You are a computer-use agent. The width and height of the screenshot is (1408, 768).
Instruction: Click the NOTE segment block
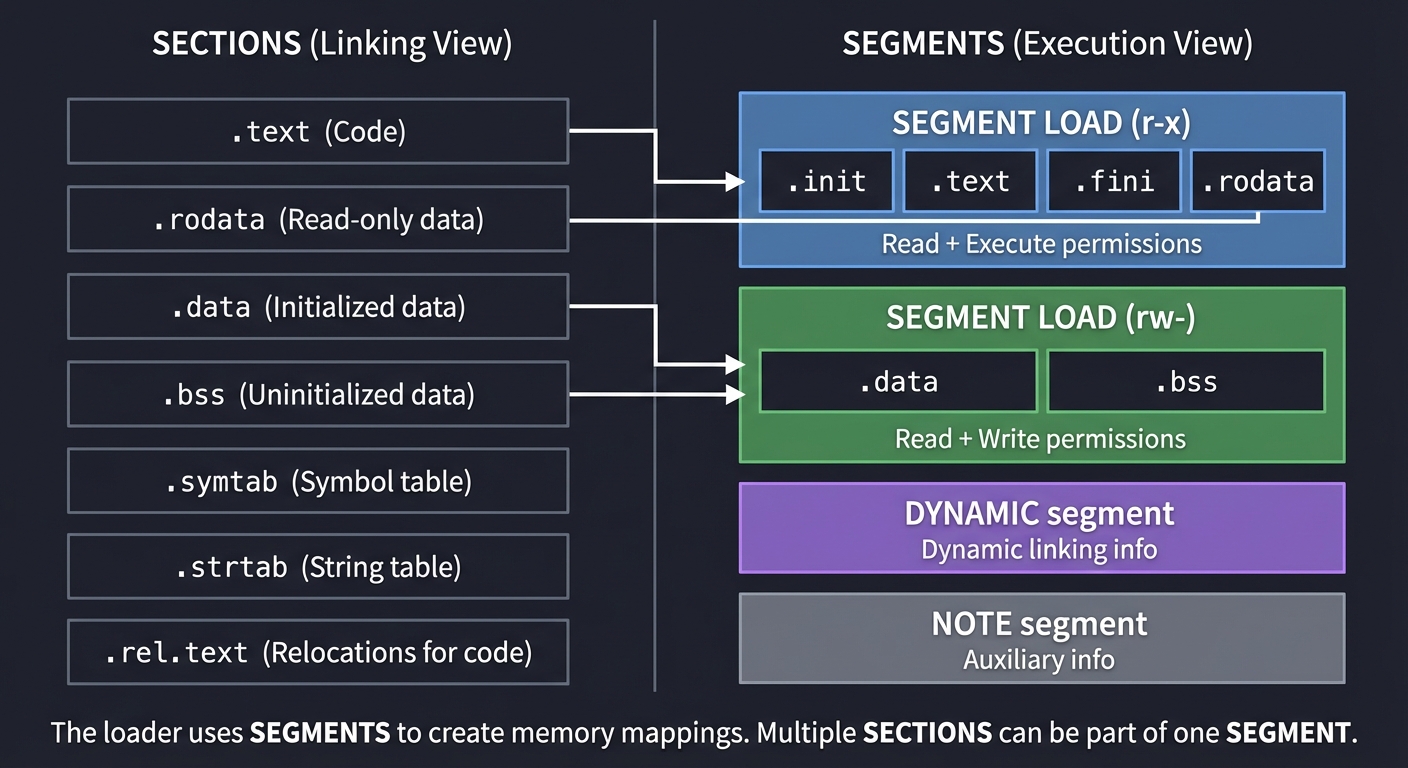coord(1041,638)
